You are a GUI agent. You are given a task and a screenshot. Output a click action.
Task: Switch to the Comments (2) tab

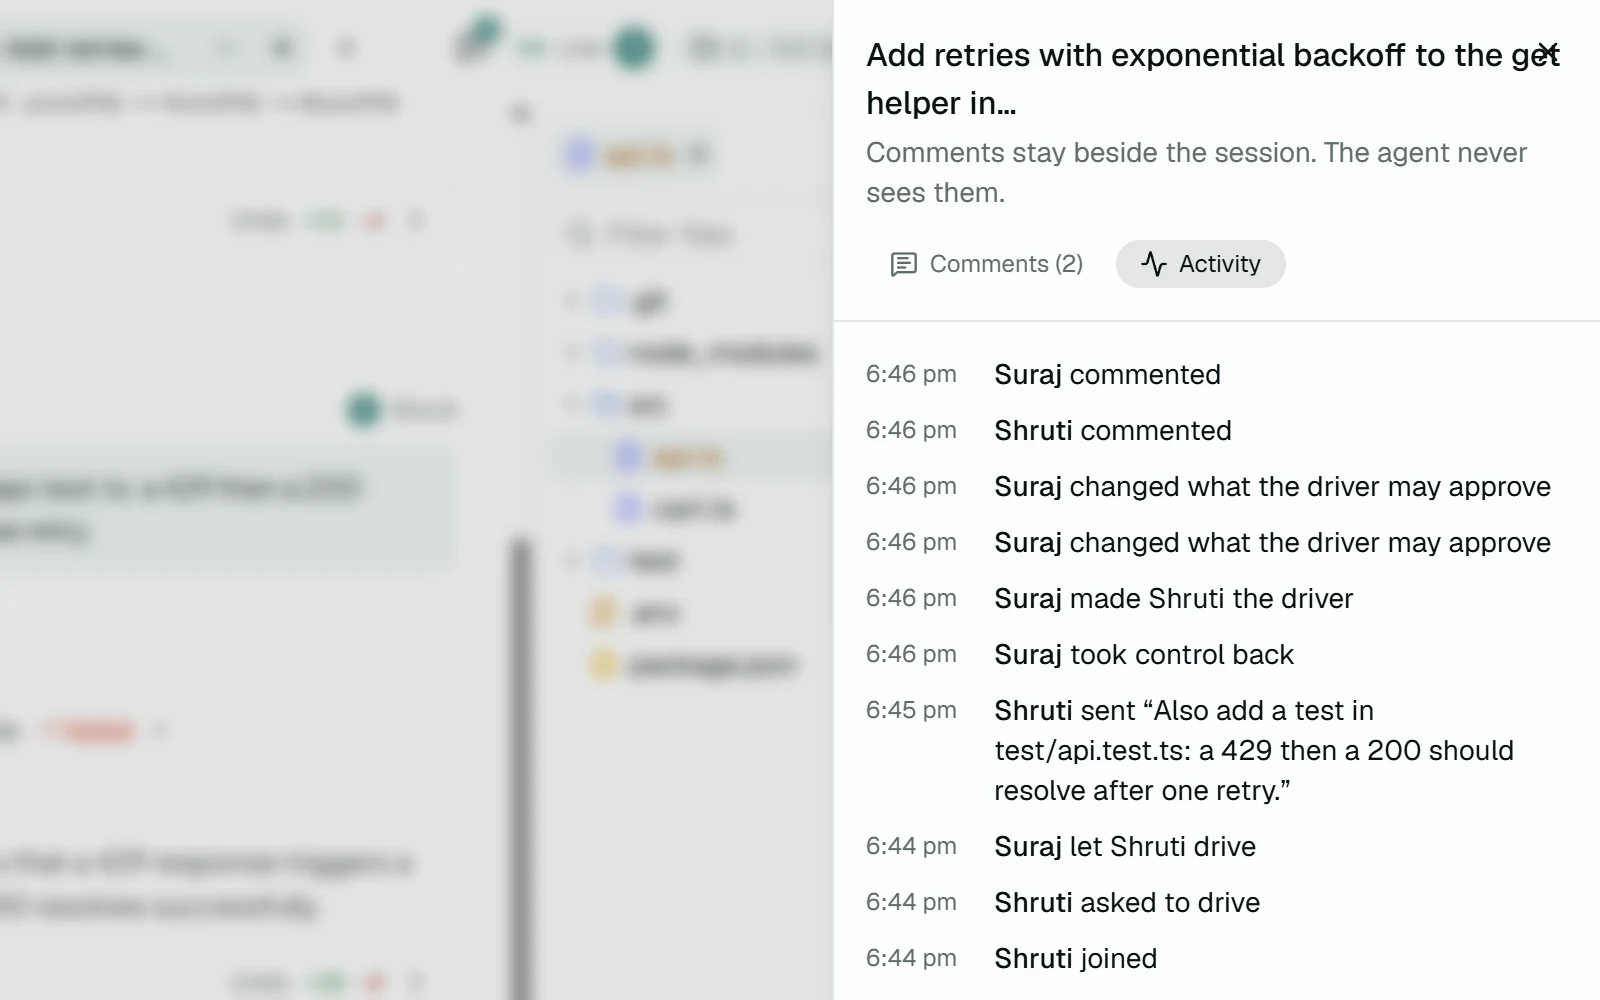986,264
